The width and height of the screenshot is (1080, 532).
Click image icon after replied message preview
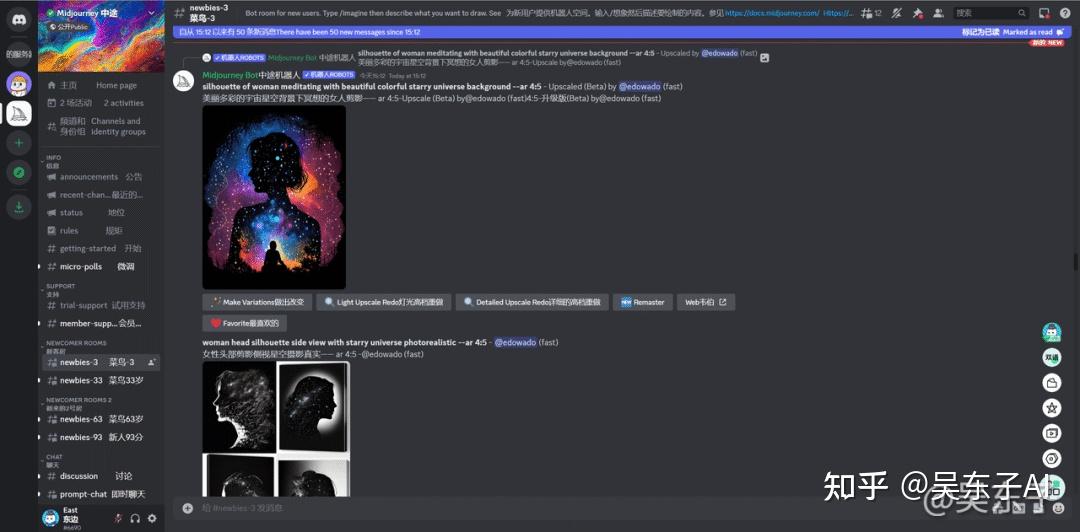point(765,58)
